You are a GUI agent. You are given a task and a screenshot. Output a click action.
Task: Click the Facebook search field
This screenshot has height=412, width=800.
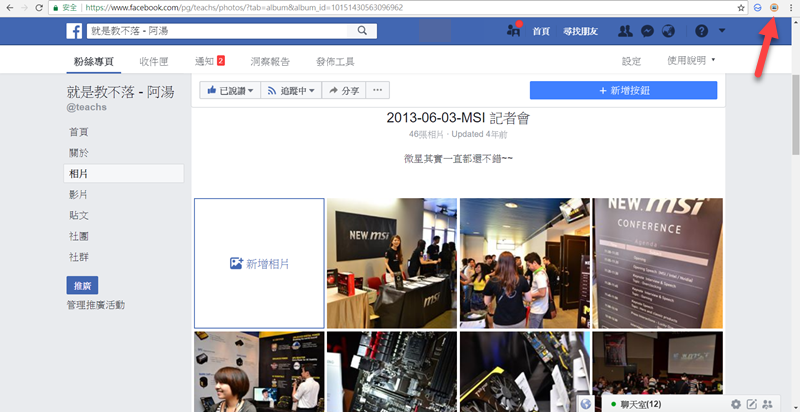point(217,31)
